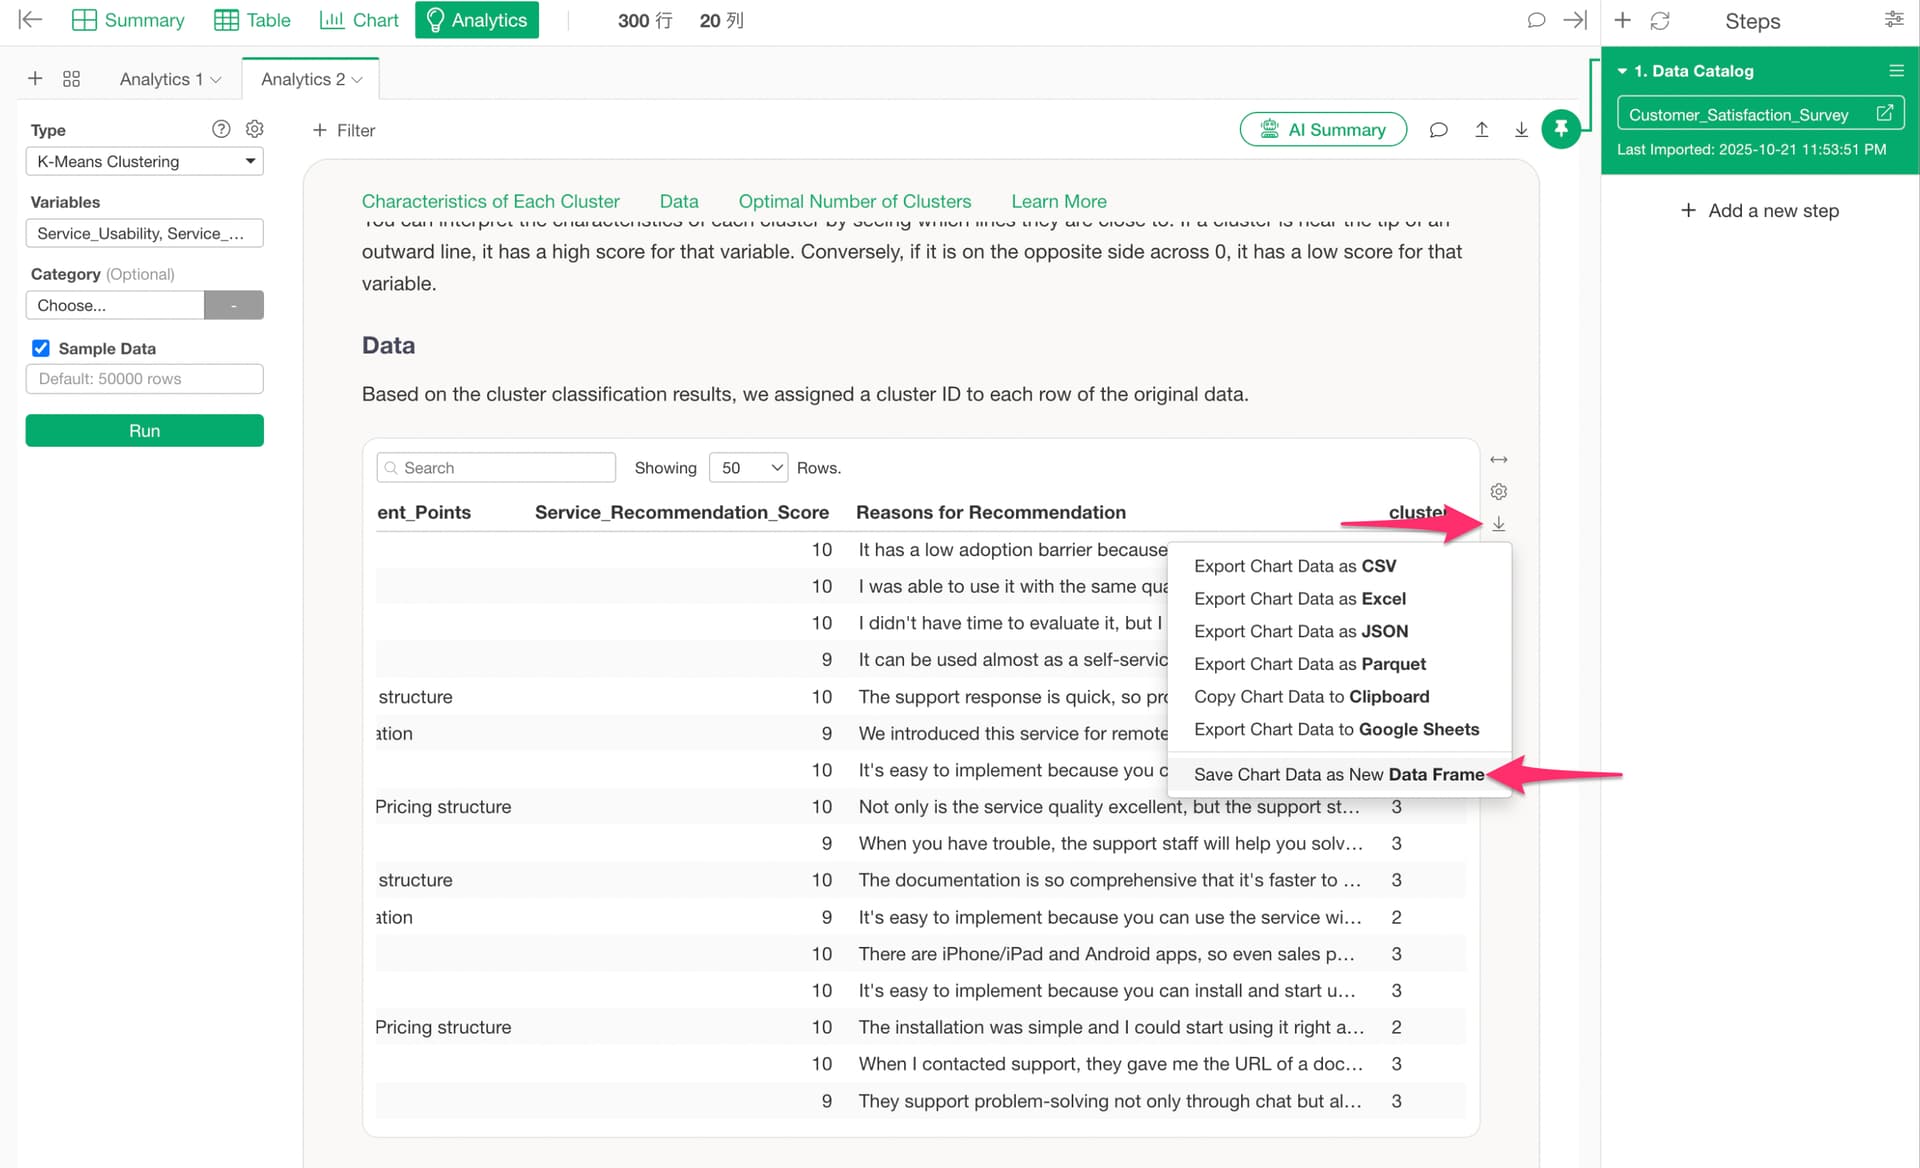Select Save Chart Data as New Data Frame

pyautogui.click(x=1338, y=774)
